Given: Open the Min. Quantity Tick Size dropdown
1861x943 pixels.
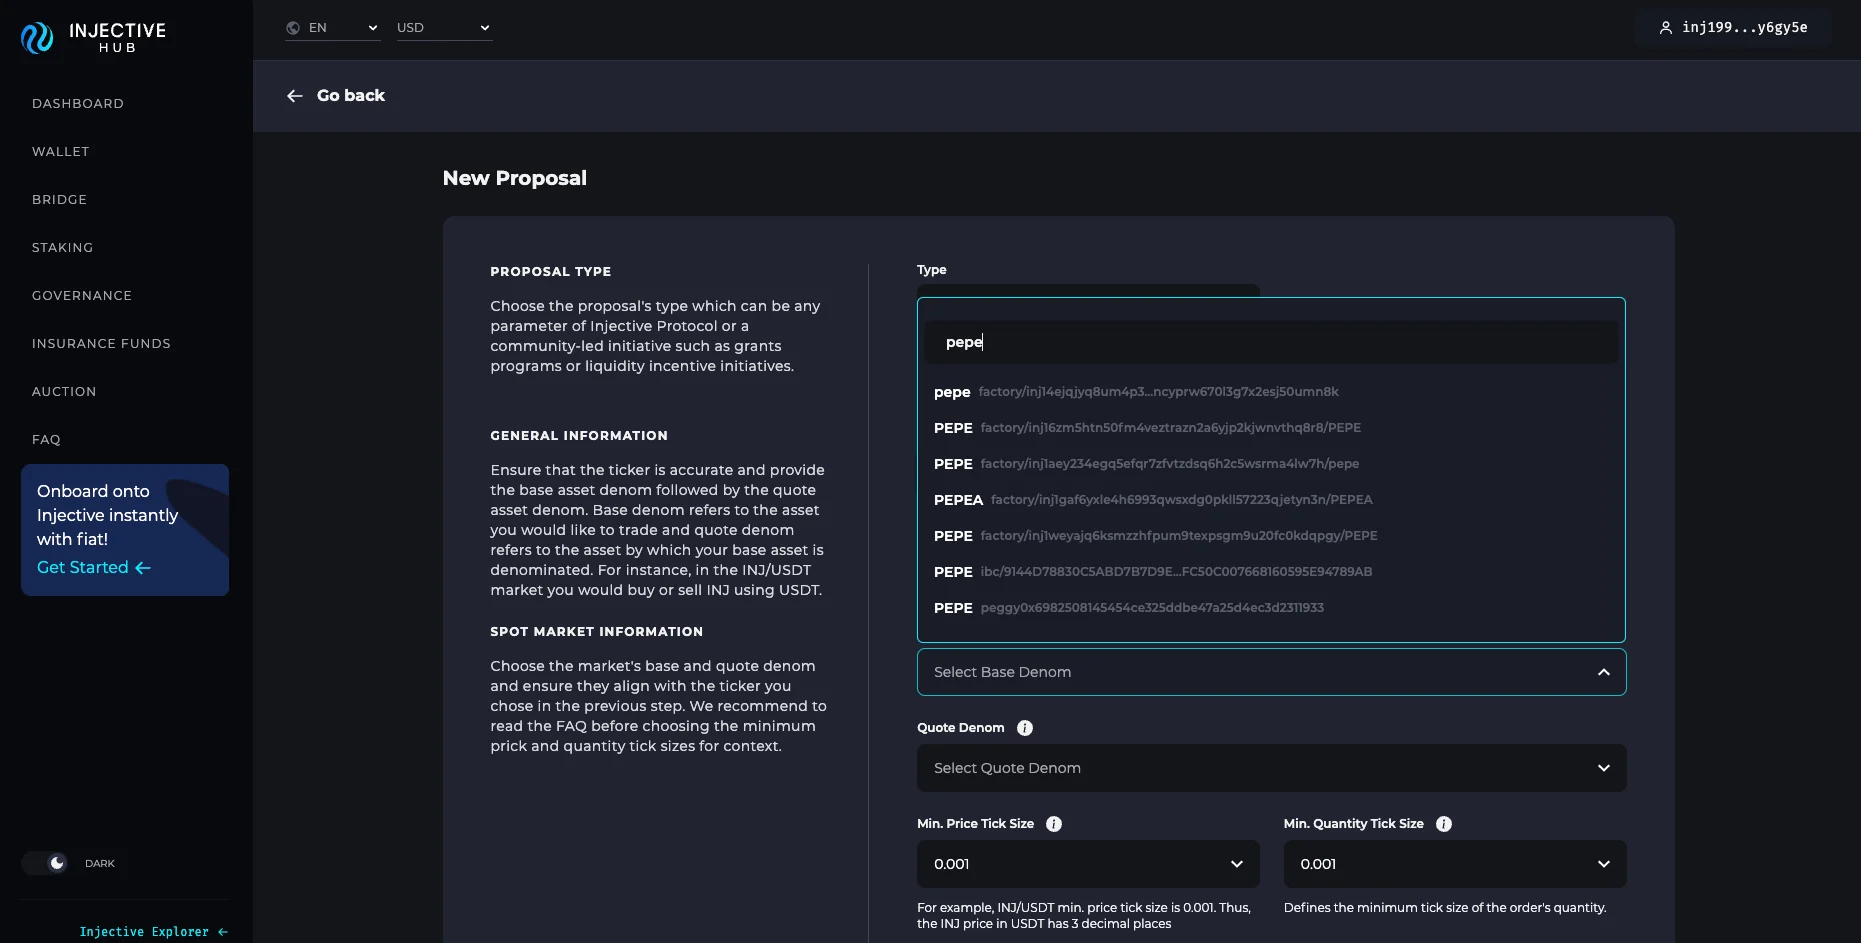Looking at the screenshot, I should click(x=1455, y=864).
